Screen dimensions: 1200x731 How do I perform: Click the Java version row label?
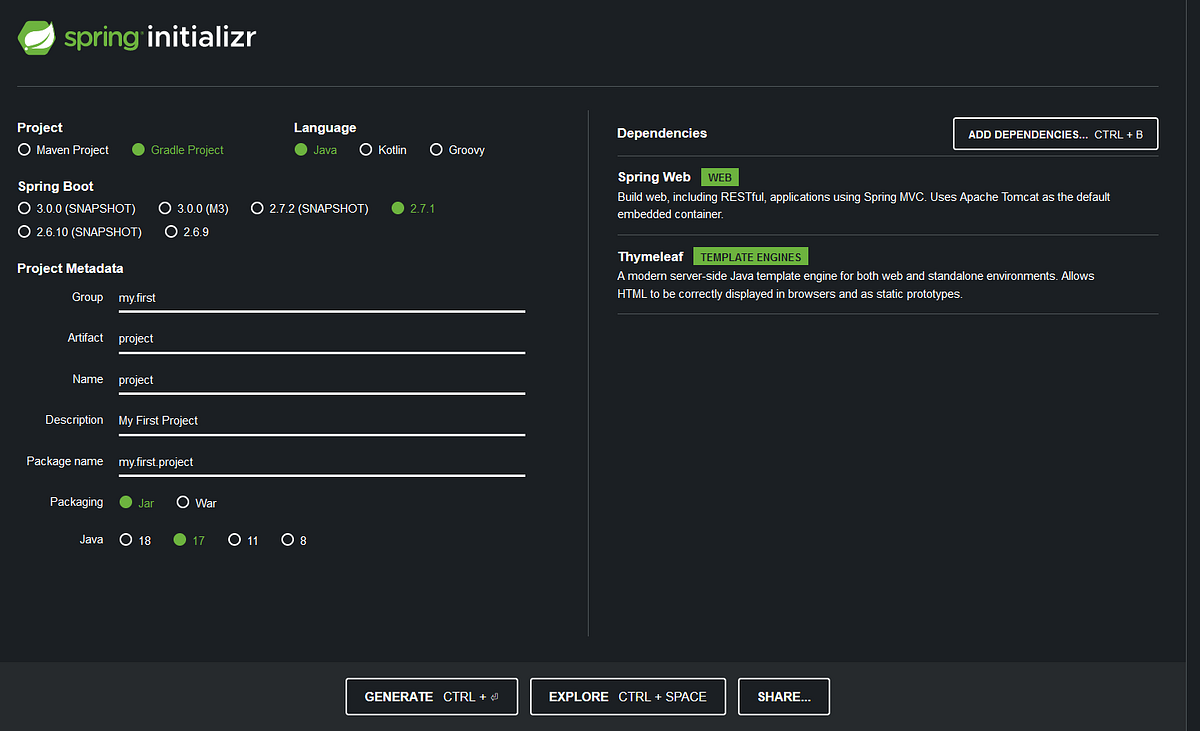coord(92,539)
